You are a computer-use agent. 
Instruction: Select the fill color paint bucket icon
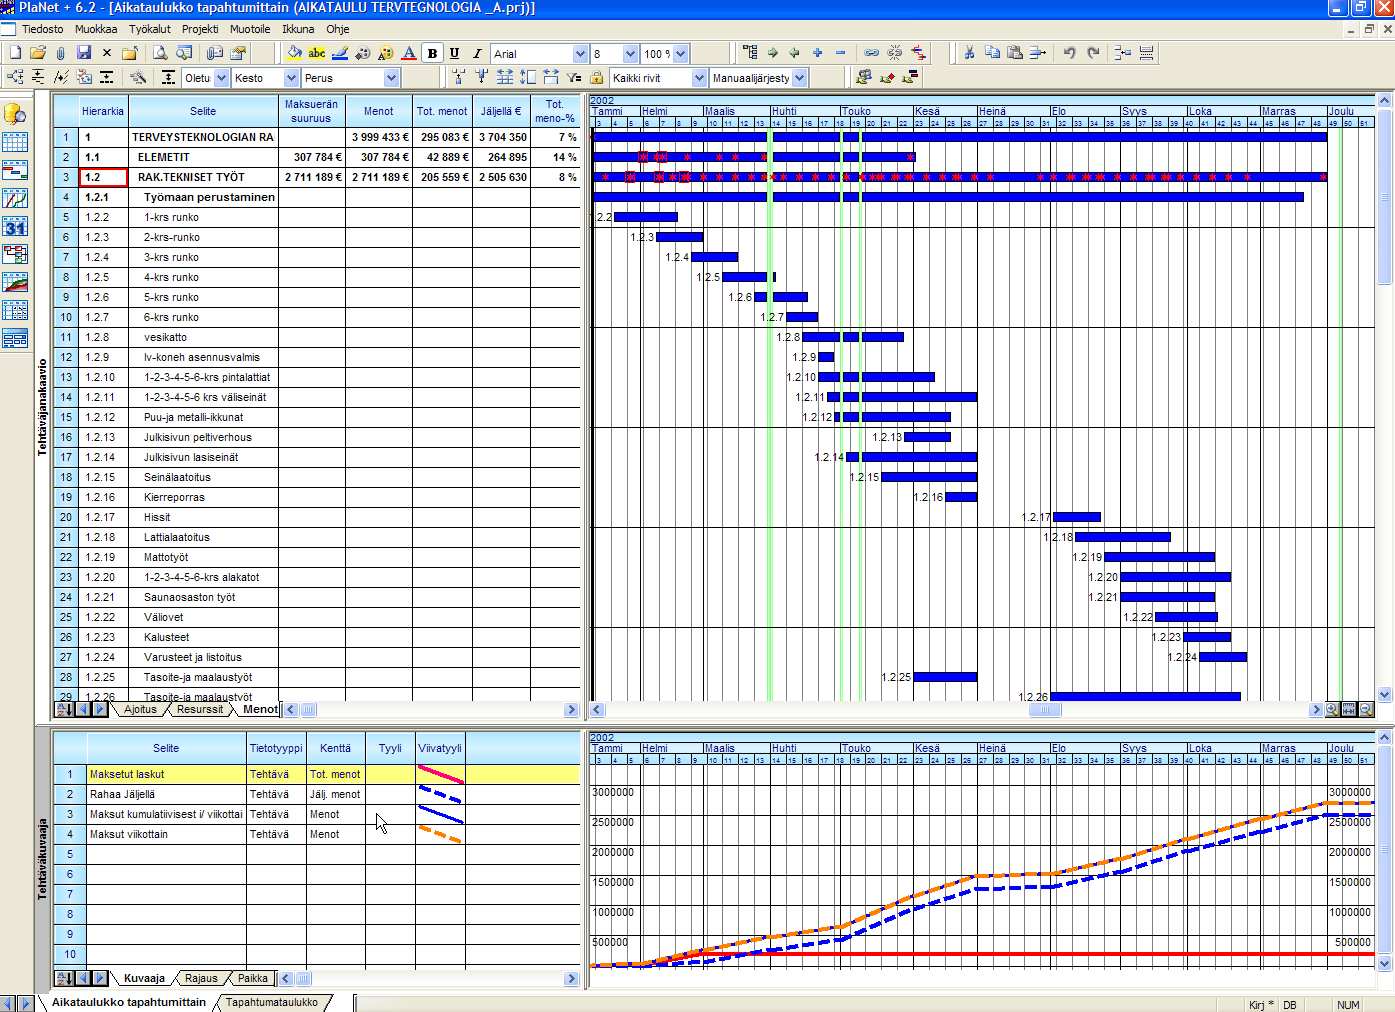(x=294, y=53)
